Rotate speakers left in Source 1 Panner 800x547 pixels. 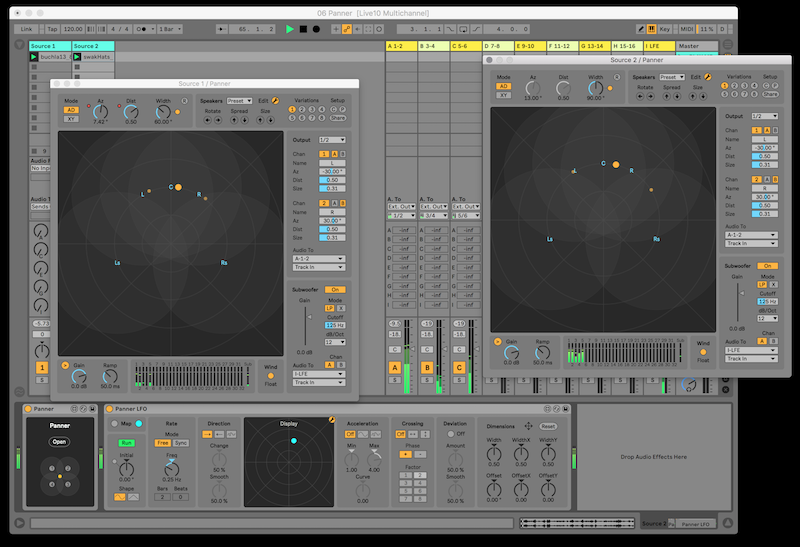(x=208, y=120)
